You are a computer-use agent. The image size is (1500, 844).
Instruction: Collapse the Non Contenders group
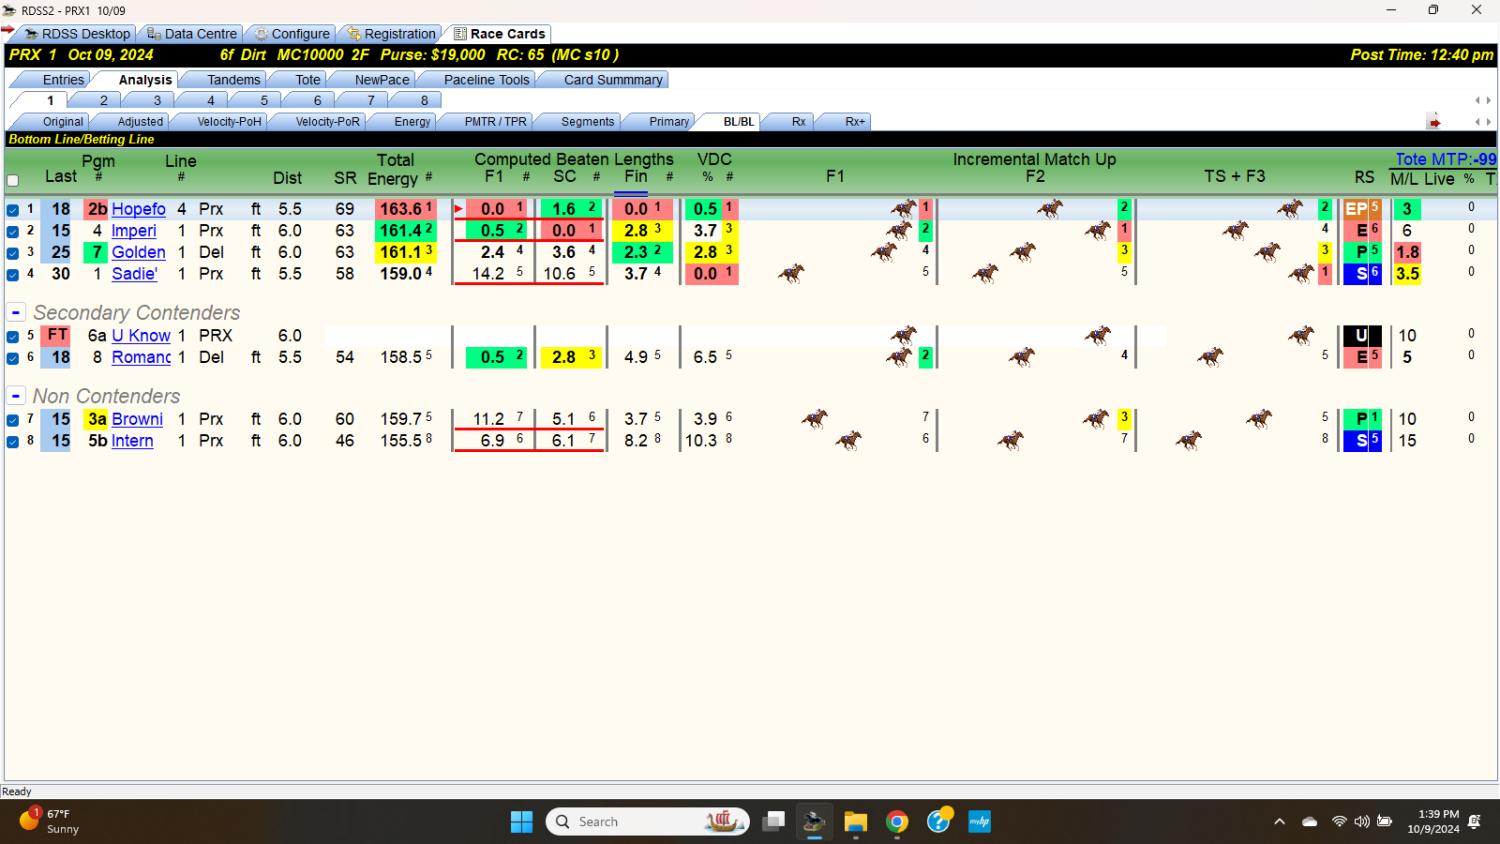tap(16, 396)
